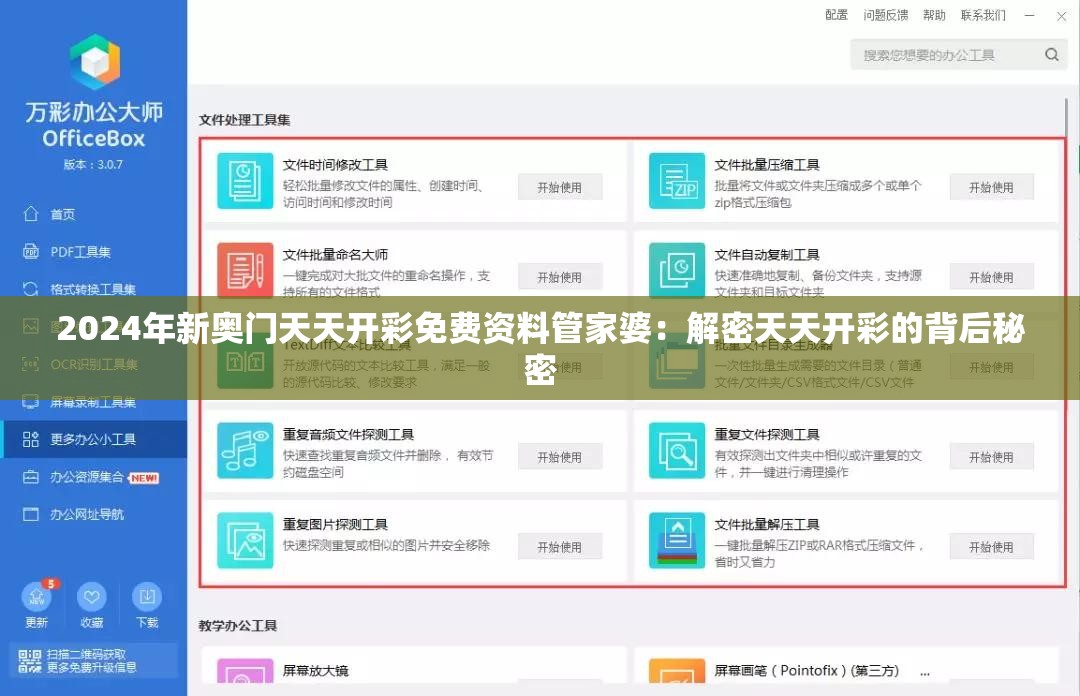Start using 重复文件探测工具
Viewport: 1080px width, 696px height.
pyautogui.click(x=992, y=457)
